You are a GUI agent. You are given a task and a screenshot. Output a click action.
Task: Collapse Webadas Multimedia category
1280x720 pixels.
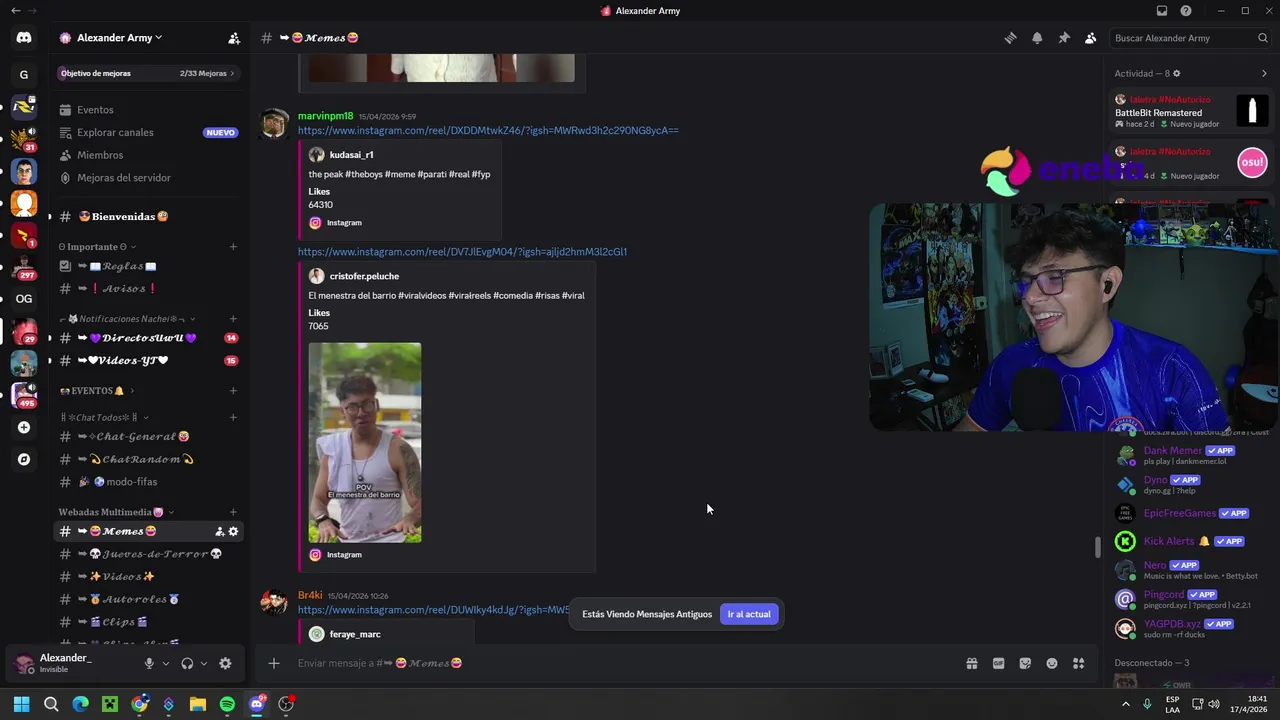point(116,513)
